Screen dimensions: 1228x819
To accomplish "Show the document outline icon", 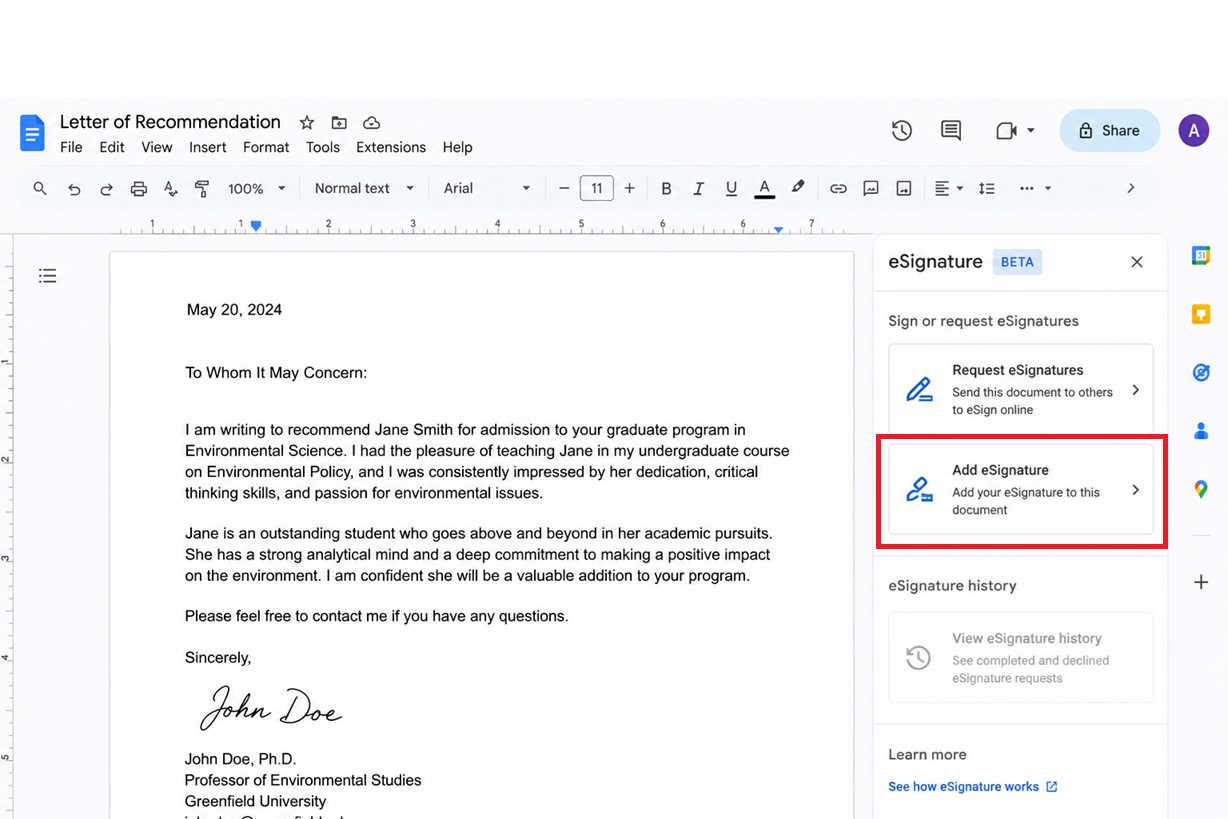I will pos(47,276).
